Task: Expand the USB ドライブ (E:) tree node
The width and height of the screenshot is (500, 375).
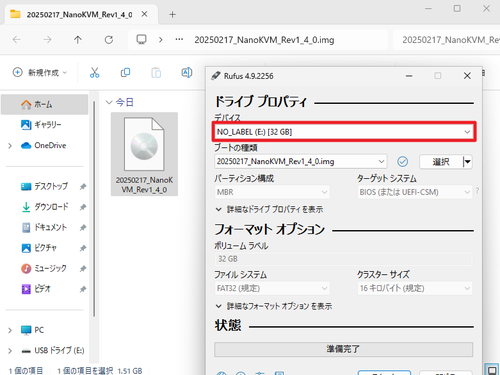Action: point(10,351)
